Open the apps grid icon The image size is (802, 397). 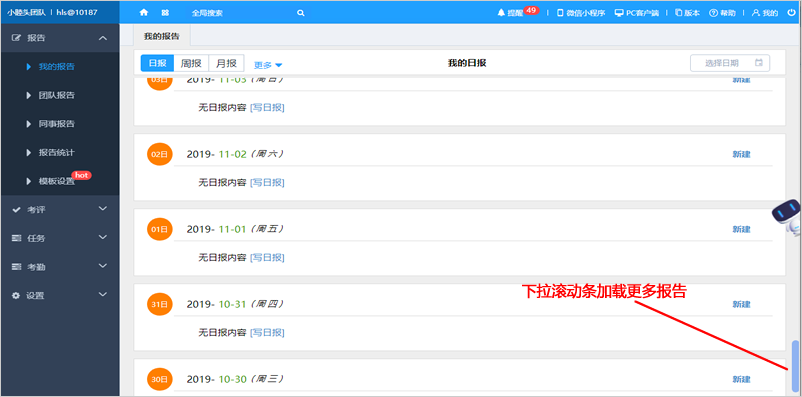click(x=165, y=13)
